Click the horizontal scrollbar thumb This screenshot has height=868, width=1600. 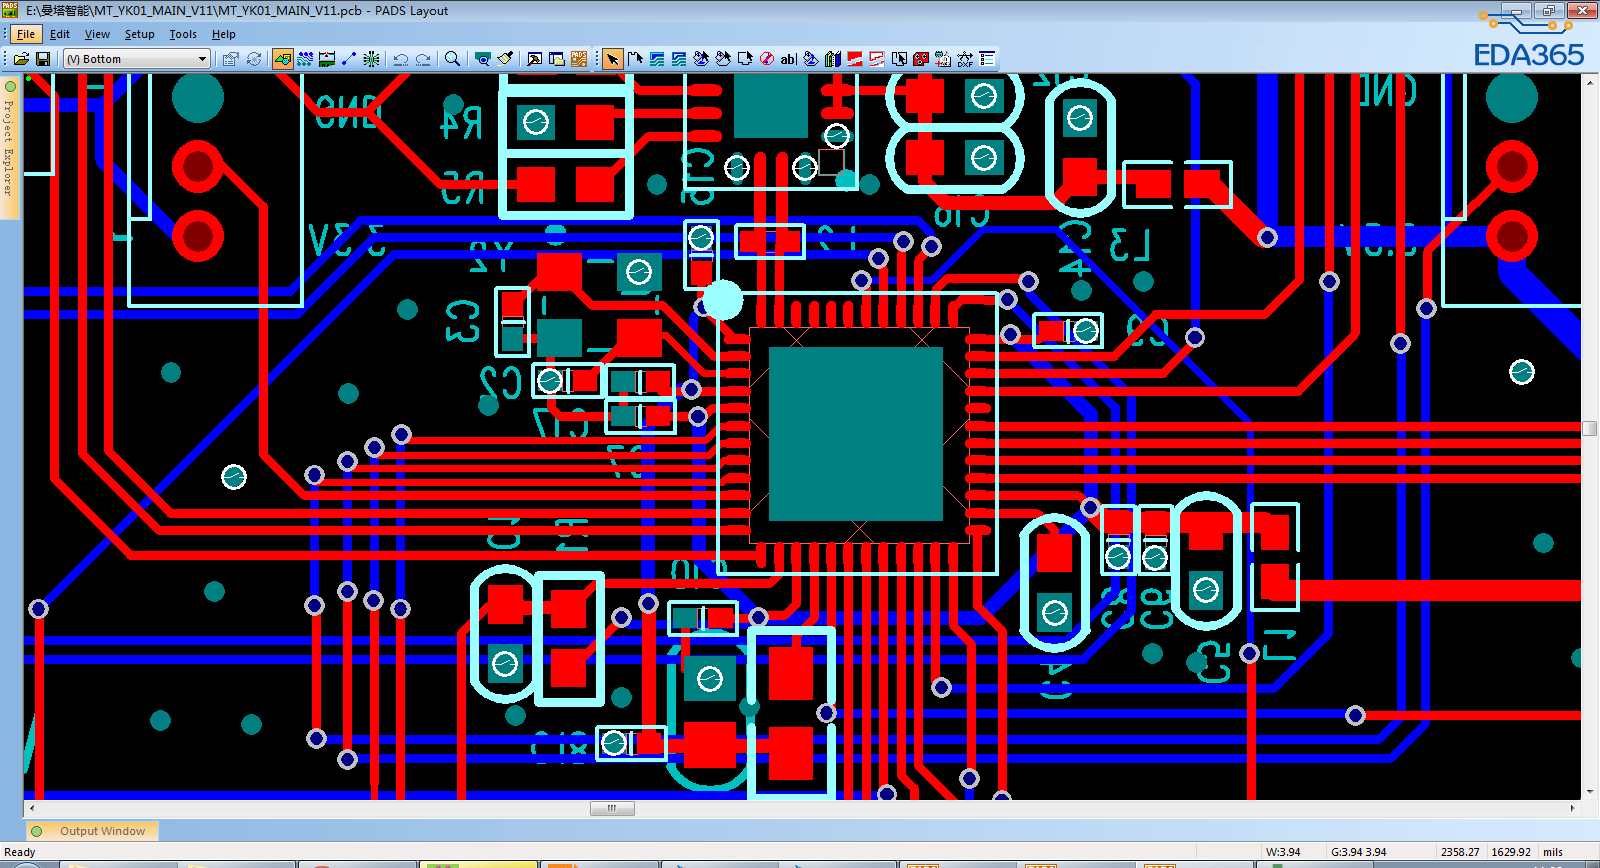point(612,808)
